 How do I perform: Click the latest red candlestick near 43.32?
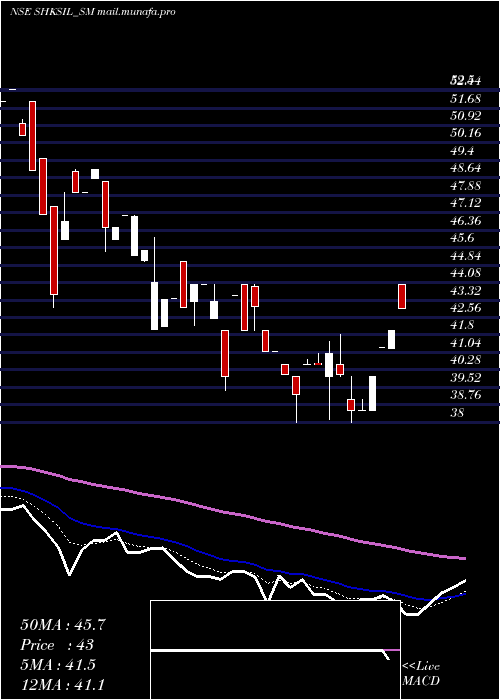(402, 296)
